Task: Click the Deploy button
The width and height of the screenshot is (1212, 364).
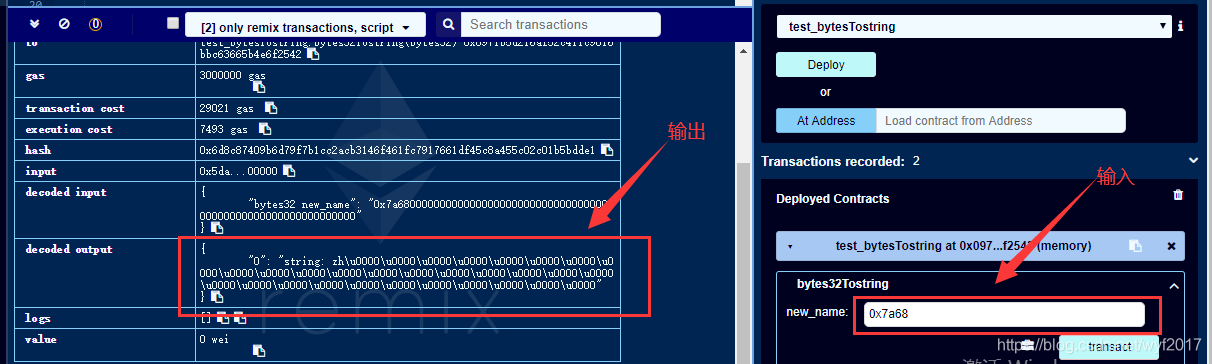Action: [x=826, y=64]
